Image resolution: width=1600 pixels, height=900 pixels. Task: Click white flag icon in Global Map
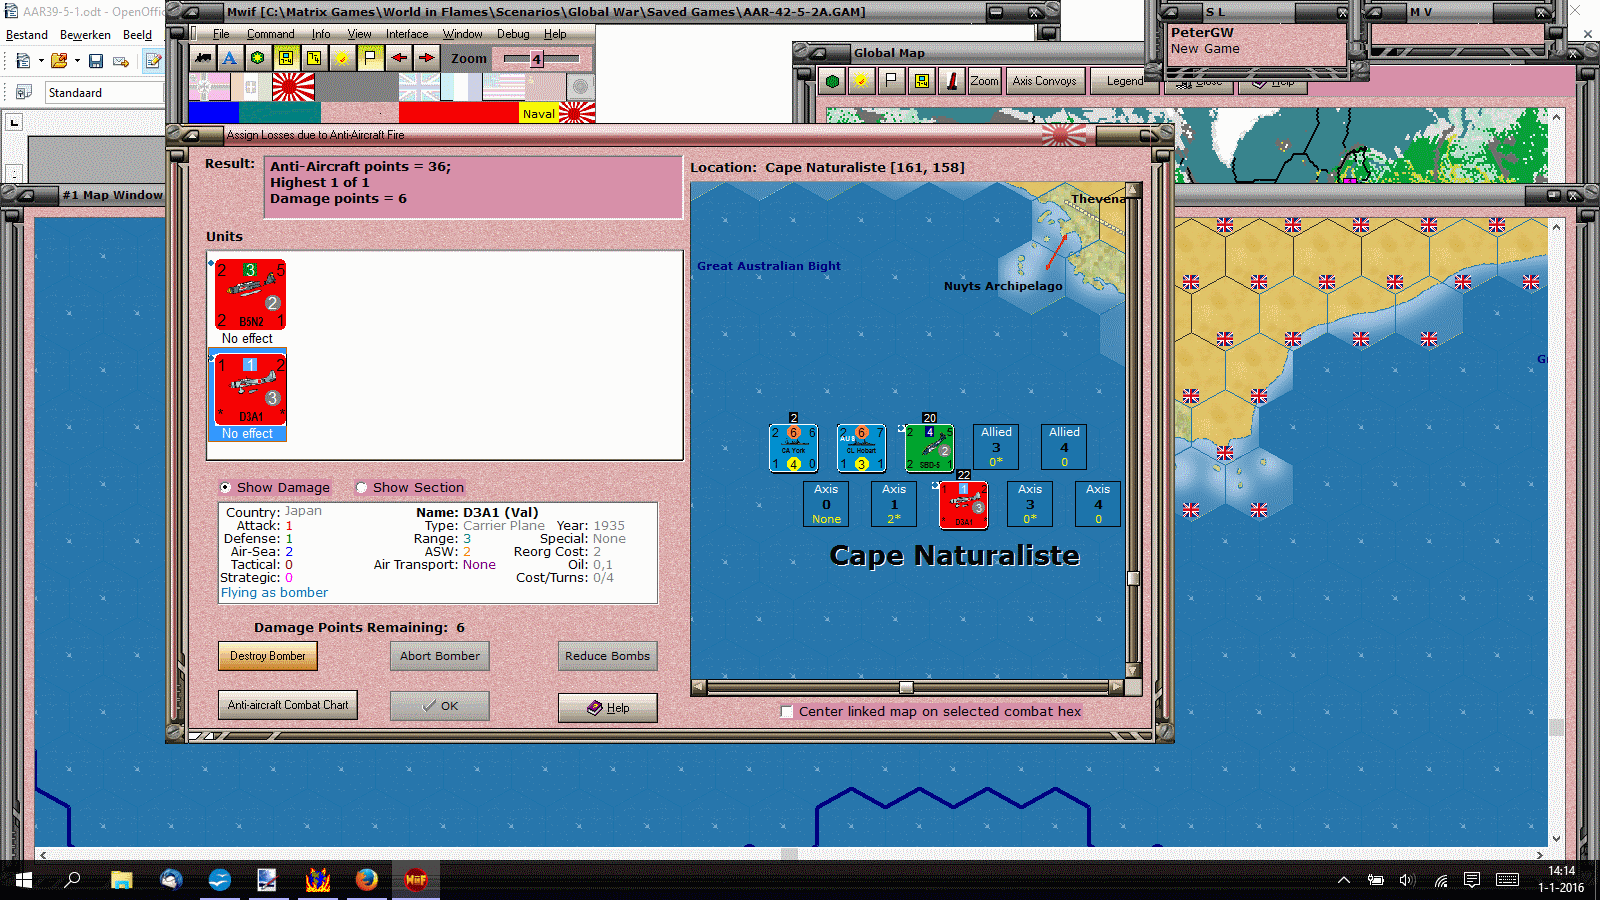[891, 81]
